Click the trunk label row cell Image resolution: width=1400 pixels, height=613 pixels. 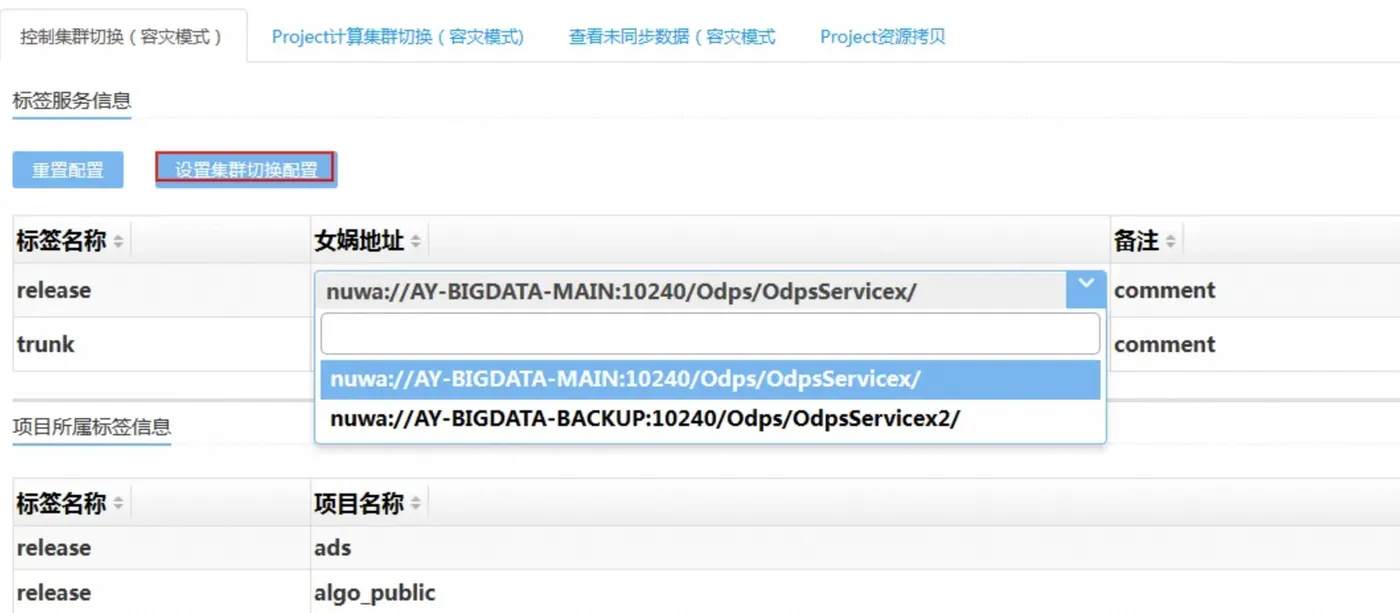click(x=46, y=345)
